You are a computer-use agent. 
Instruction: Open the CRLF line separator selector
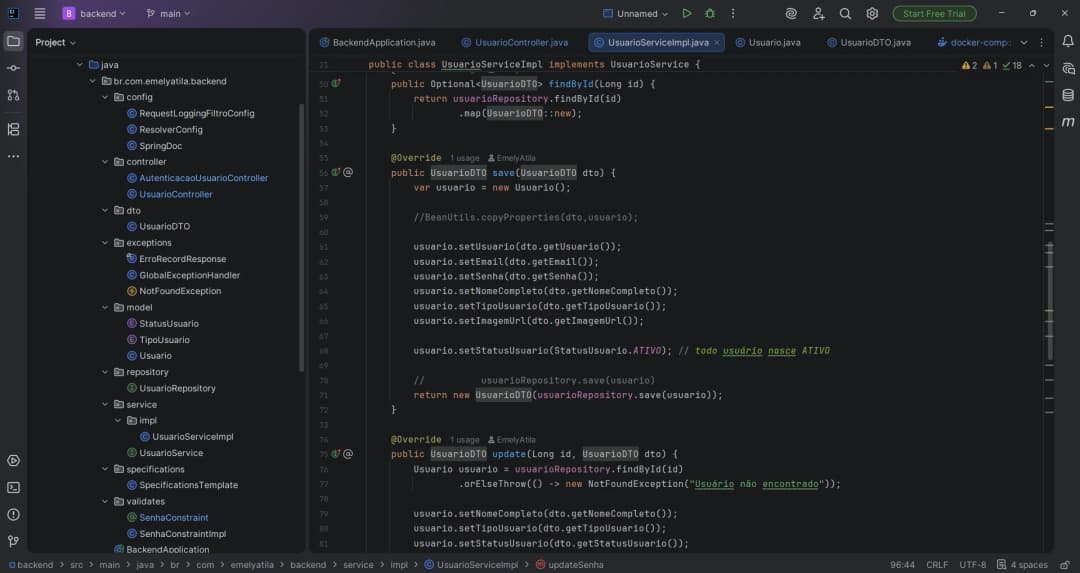(x=937, y=565)
